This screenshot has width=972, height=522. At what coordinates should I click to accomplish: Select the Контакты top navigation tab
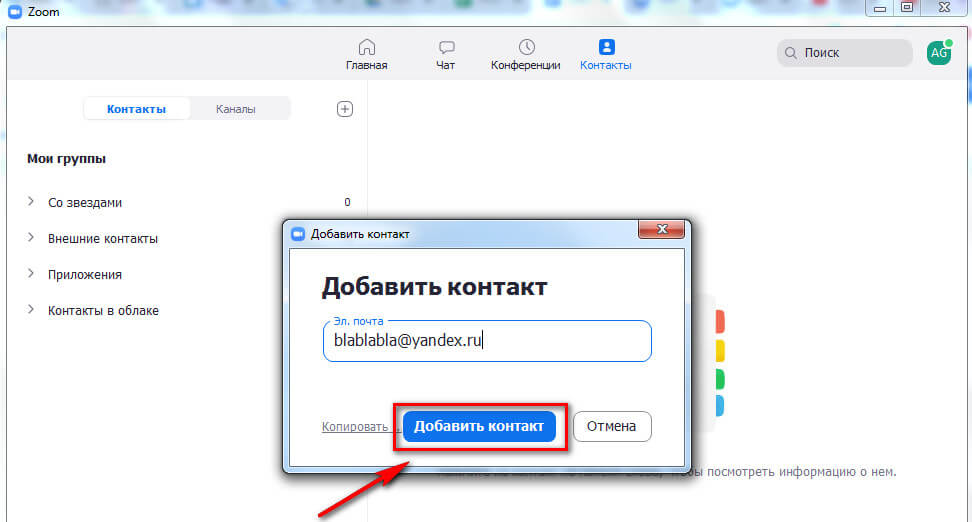click(606, 55)
